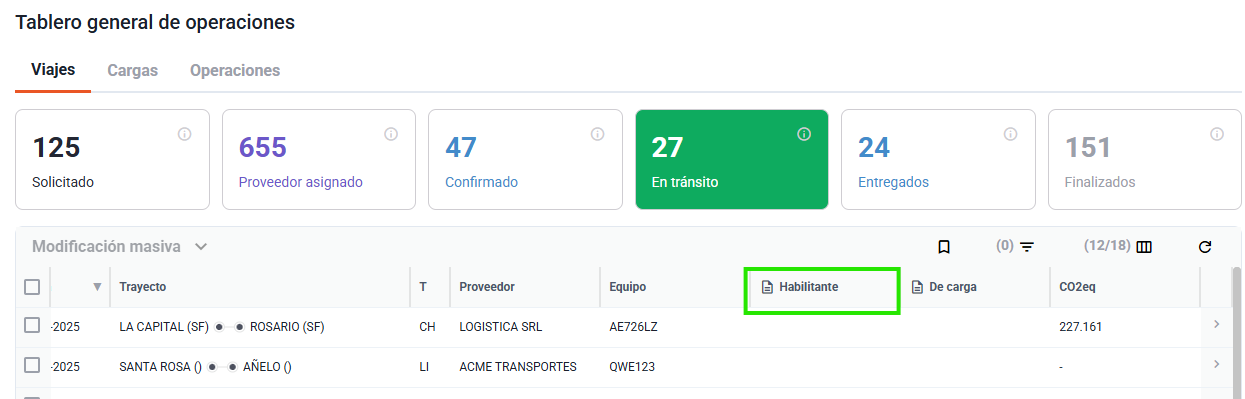Screen dimensions: 1245x399
Task: Refresh the trips table
Action: point(1205,247)
